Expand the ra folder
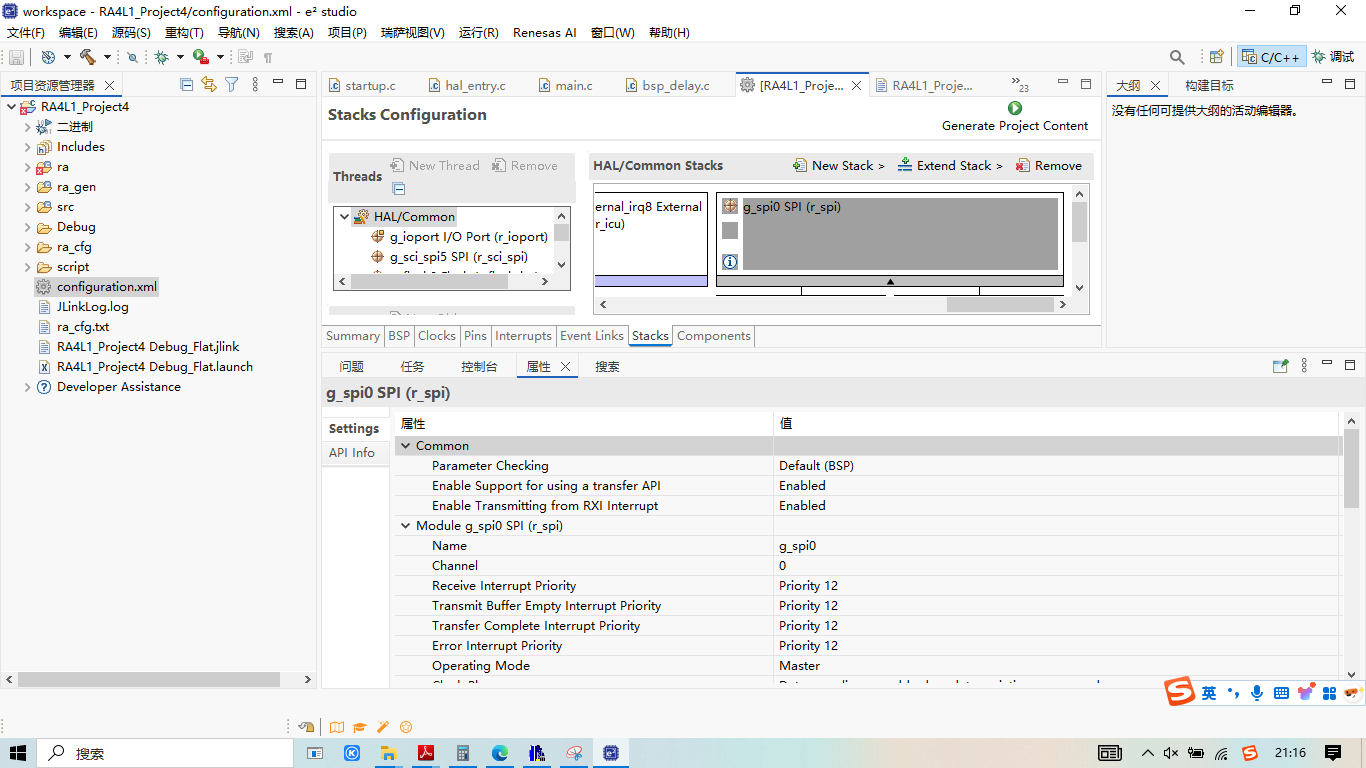The image size is (1366, 768). [x=28, y=167]
